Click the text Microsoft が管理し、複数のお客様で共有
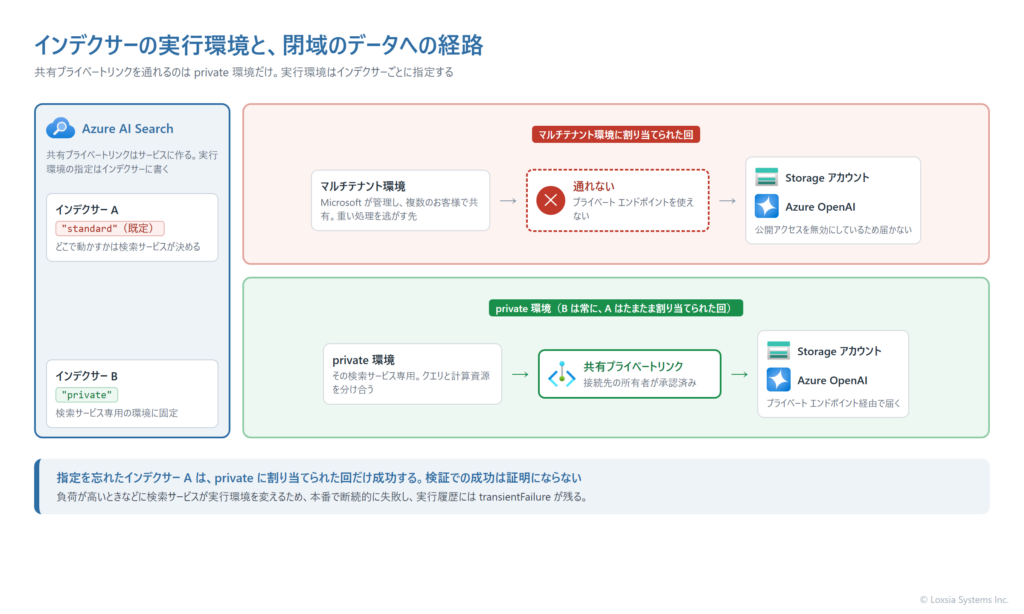 [399, 209]
